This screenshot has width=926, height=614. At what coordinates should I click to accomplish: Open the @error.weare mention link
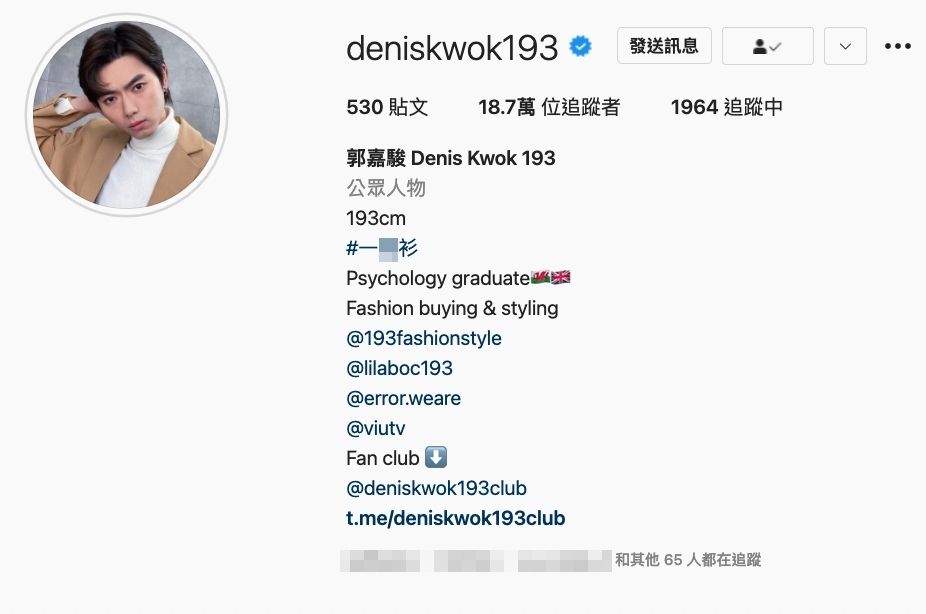[x=403, y=399]
